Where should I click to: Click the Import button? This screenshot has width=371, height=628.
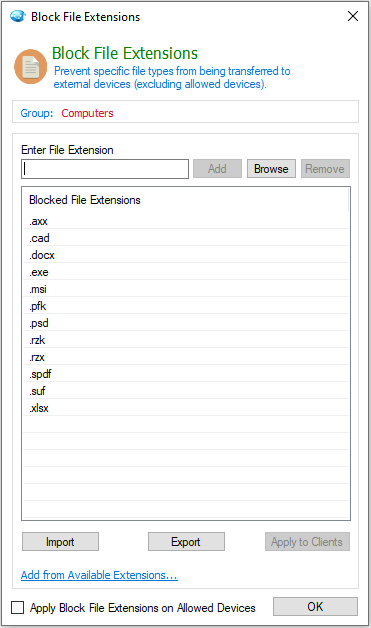[60, 541]
